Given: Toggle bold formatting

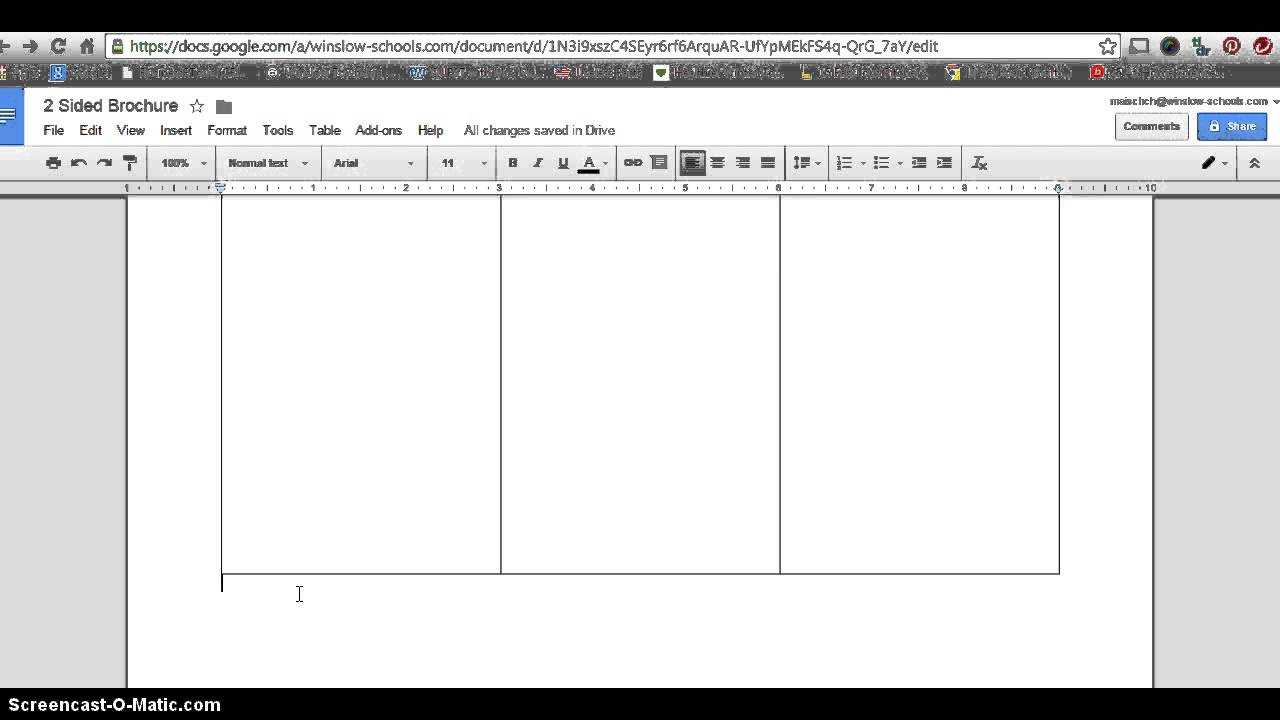Looking at the screenshot, I should 513,162.
